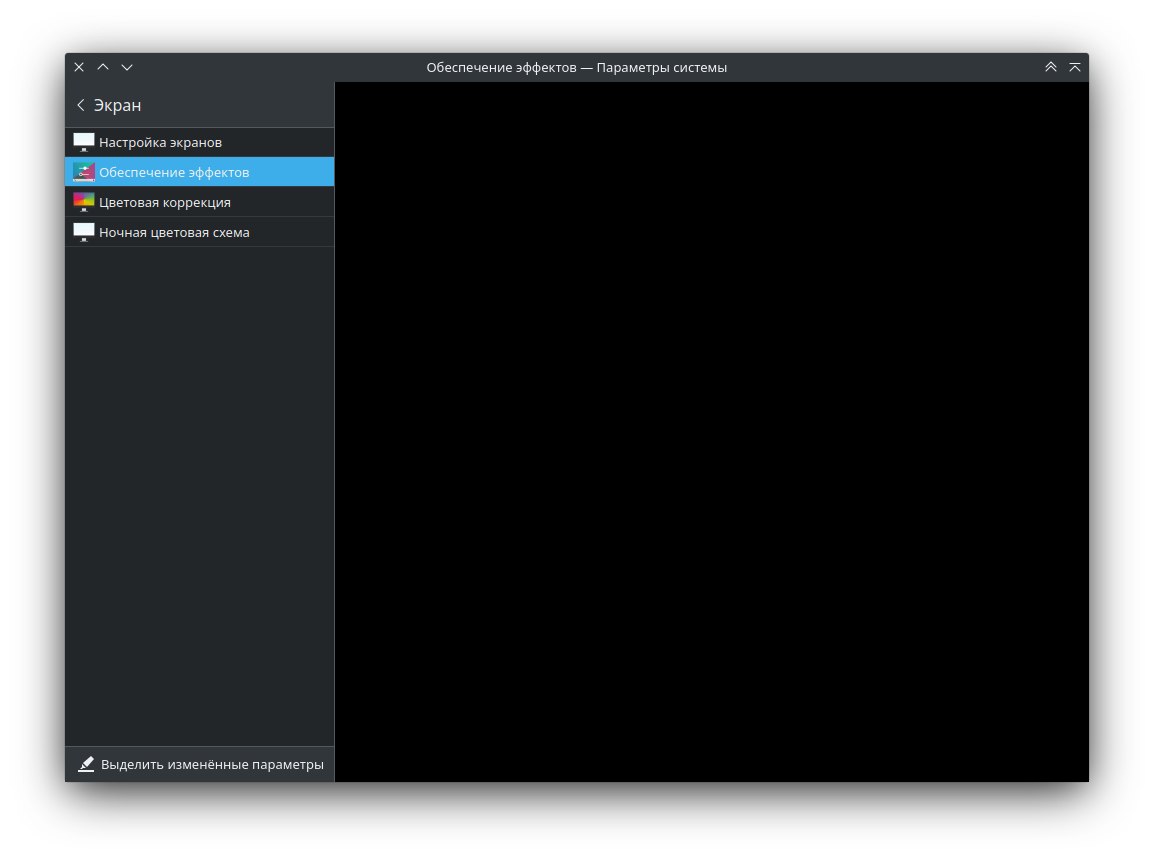Screen dimensions: 1154x859
Task: Click the Обеспечение эффектов sliders icon
Action: (x=84, y=172)
